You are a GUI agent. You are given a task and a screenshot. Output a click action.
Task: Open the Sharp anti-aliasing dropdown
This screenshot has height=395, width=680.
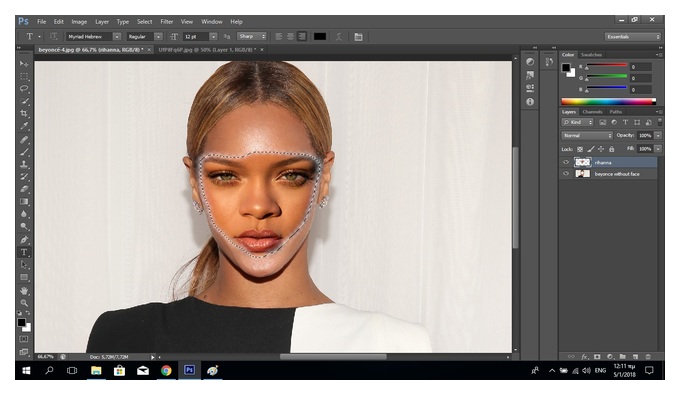[252, 36]
